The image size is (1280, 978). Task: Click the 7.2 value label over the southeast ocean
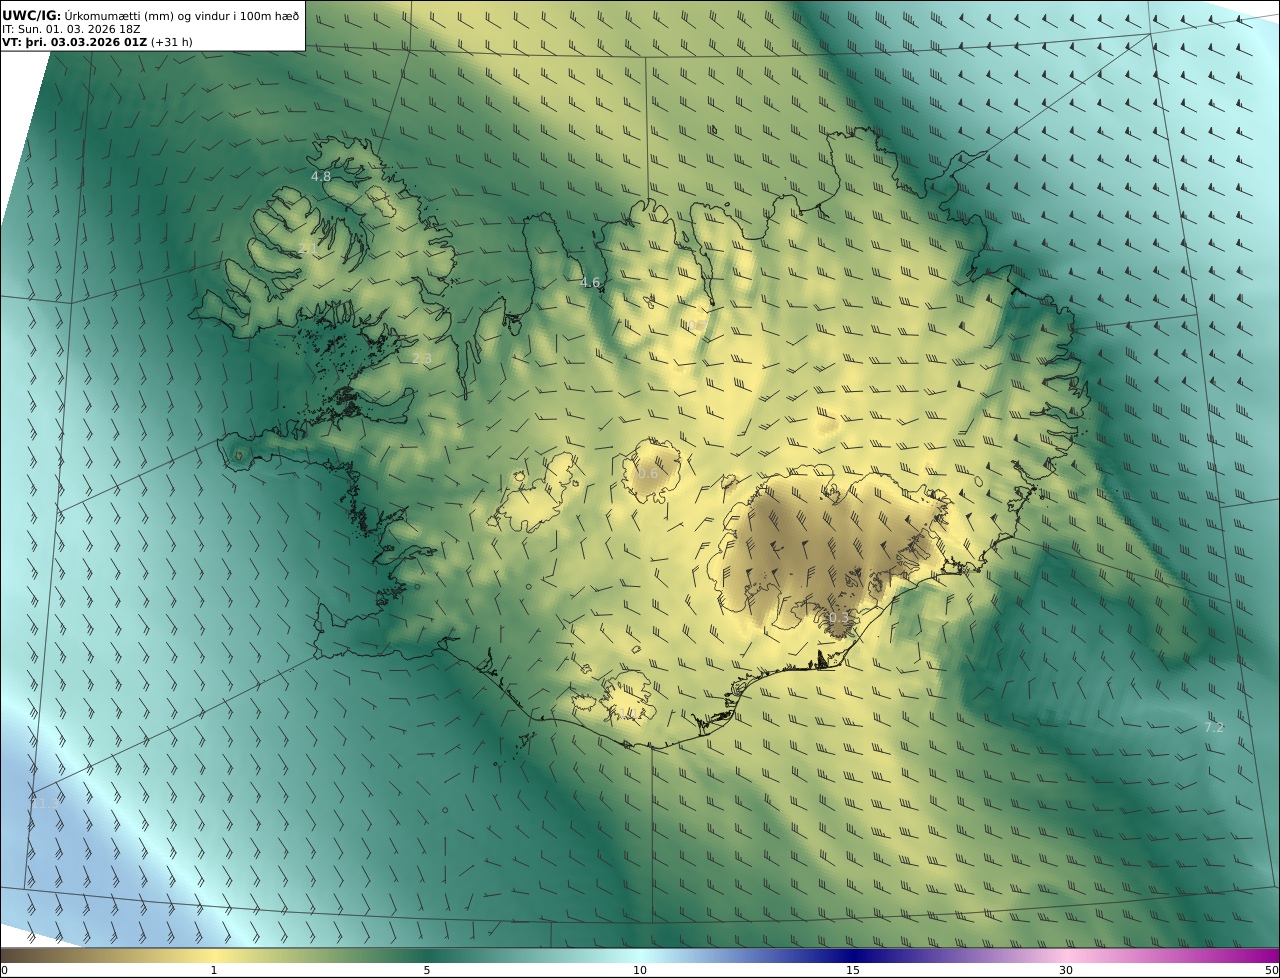pyautogui.click(x=1214, y=728)
